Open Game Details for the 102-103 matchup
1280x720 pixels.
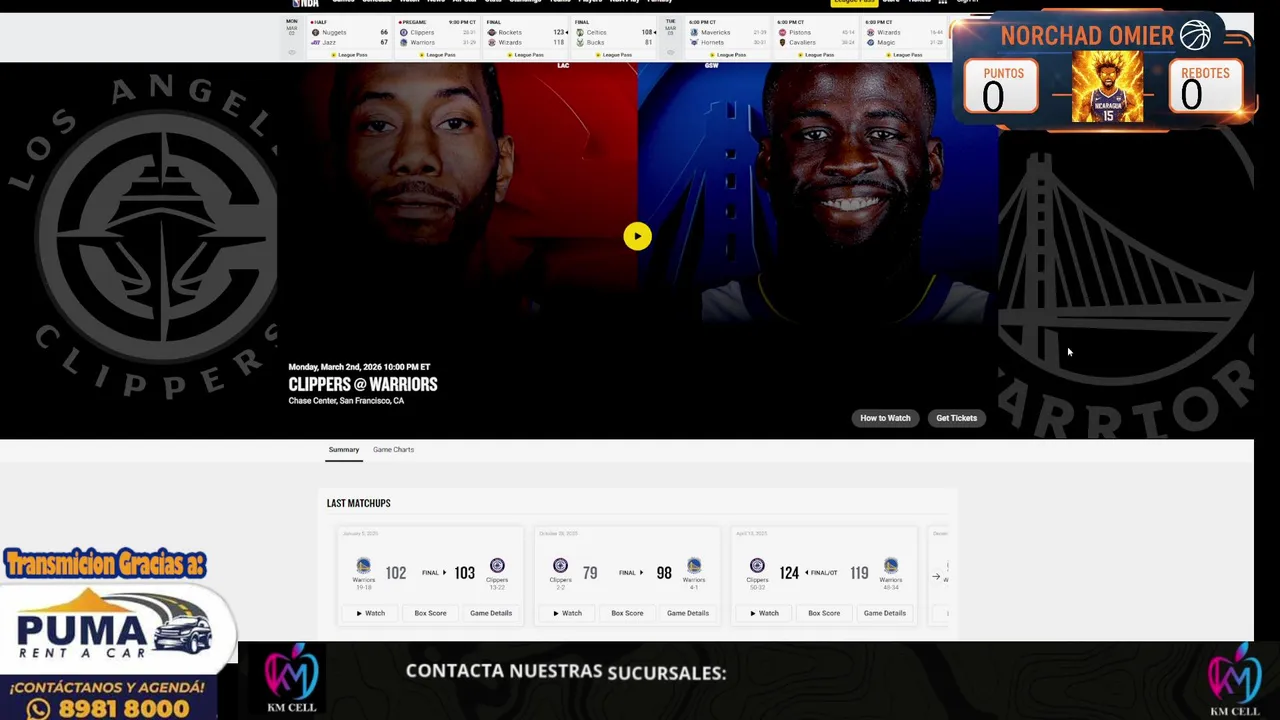[x=491, y=613]
